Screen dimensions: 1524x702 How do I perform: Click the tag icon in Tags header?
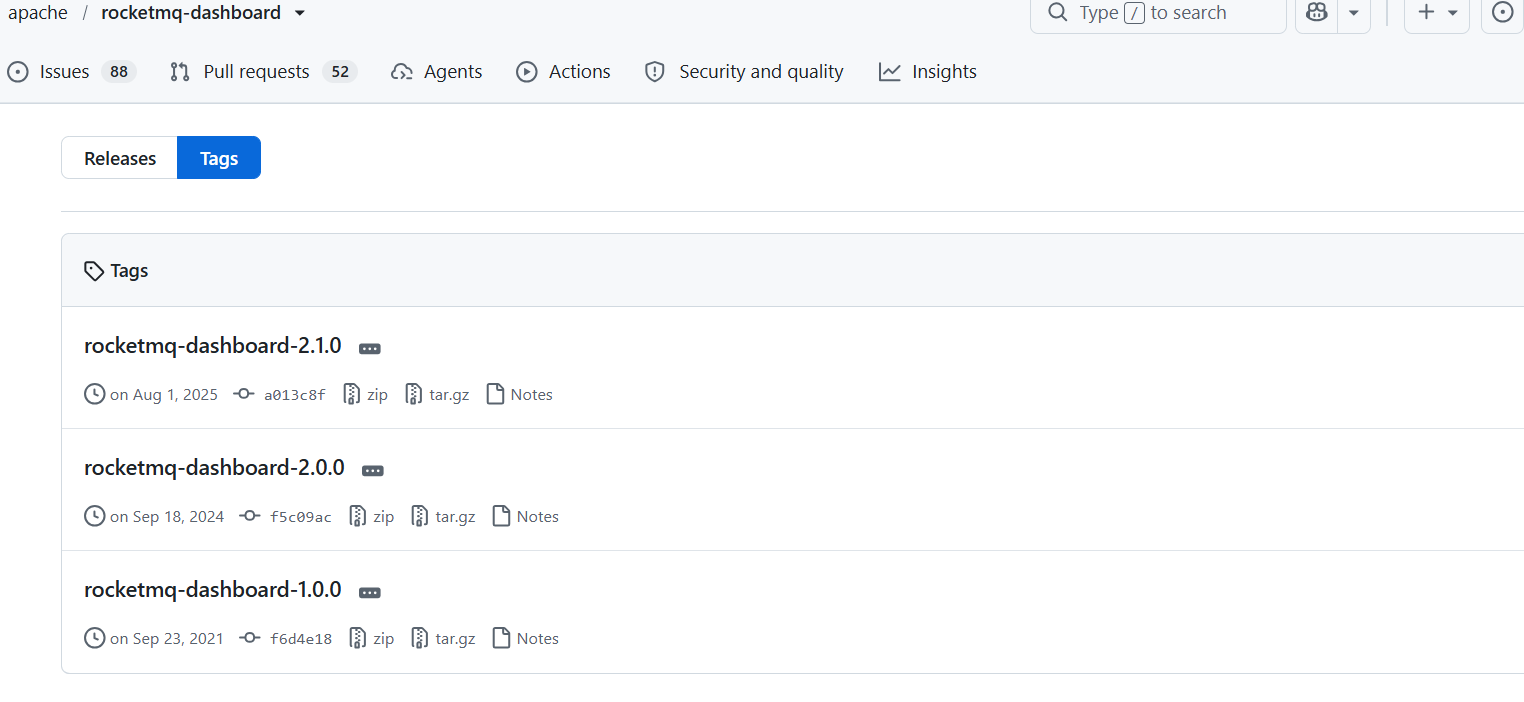[x=94, y=271]
